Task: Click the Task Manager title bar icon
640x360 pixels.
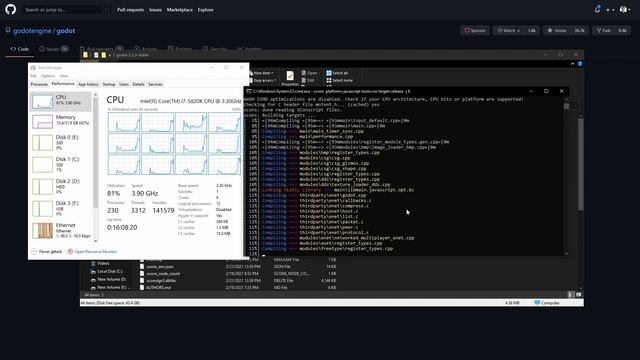Action: tap(33, 68)
